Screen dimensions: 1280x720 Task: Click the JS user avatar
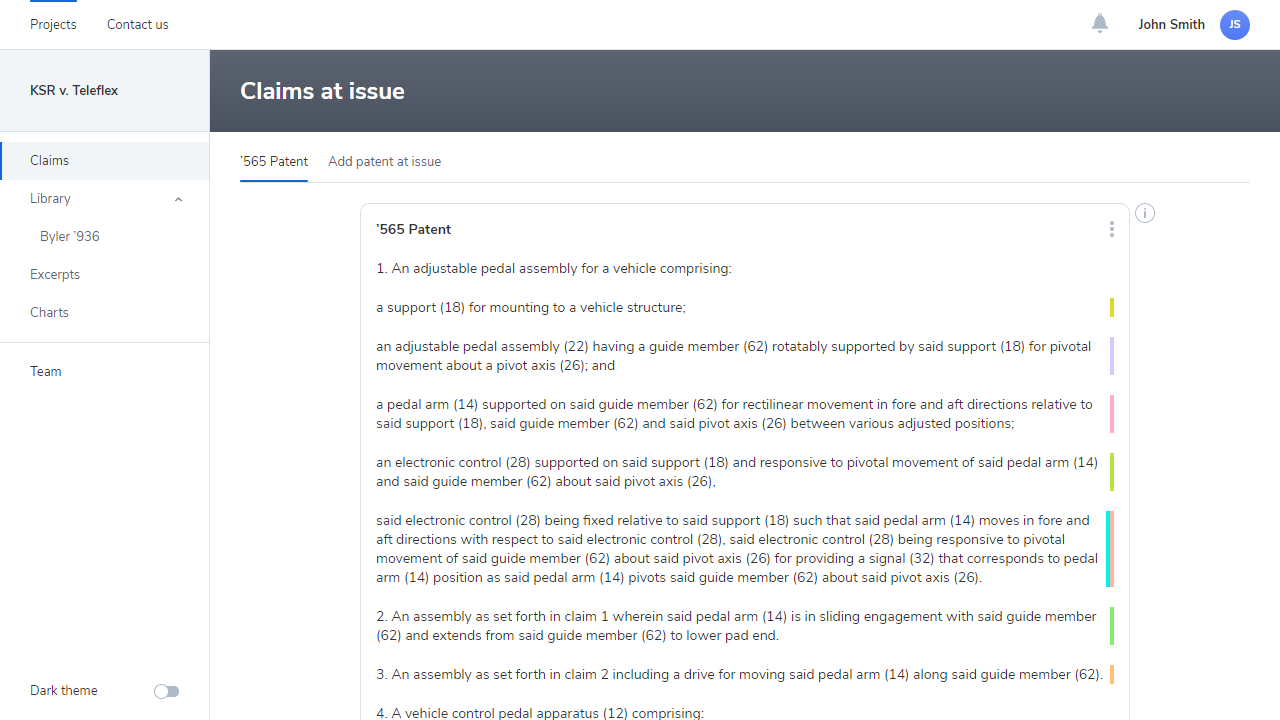tap(1235, 25)
